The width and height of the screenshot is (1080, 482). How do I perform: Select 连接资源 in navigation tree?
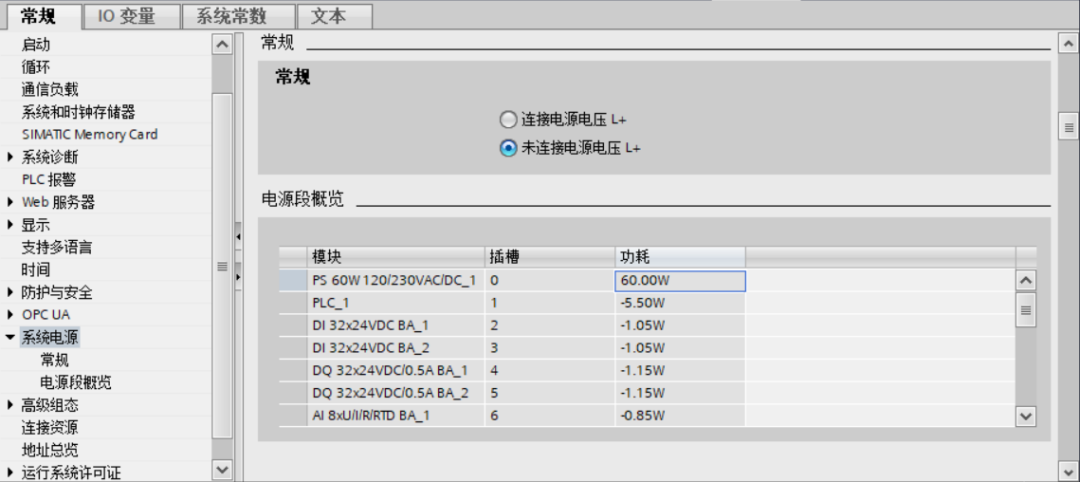tap(50, 428)
